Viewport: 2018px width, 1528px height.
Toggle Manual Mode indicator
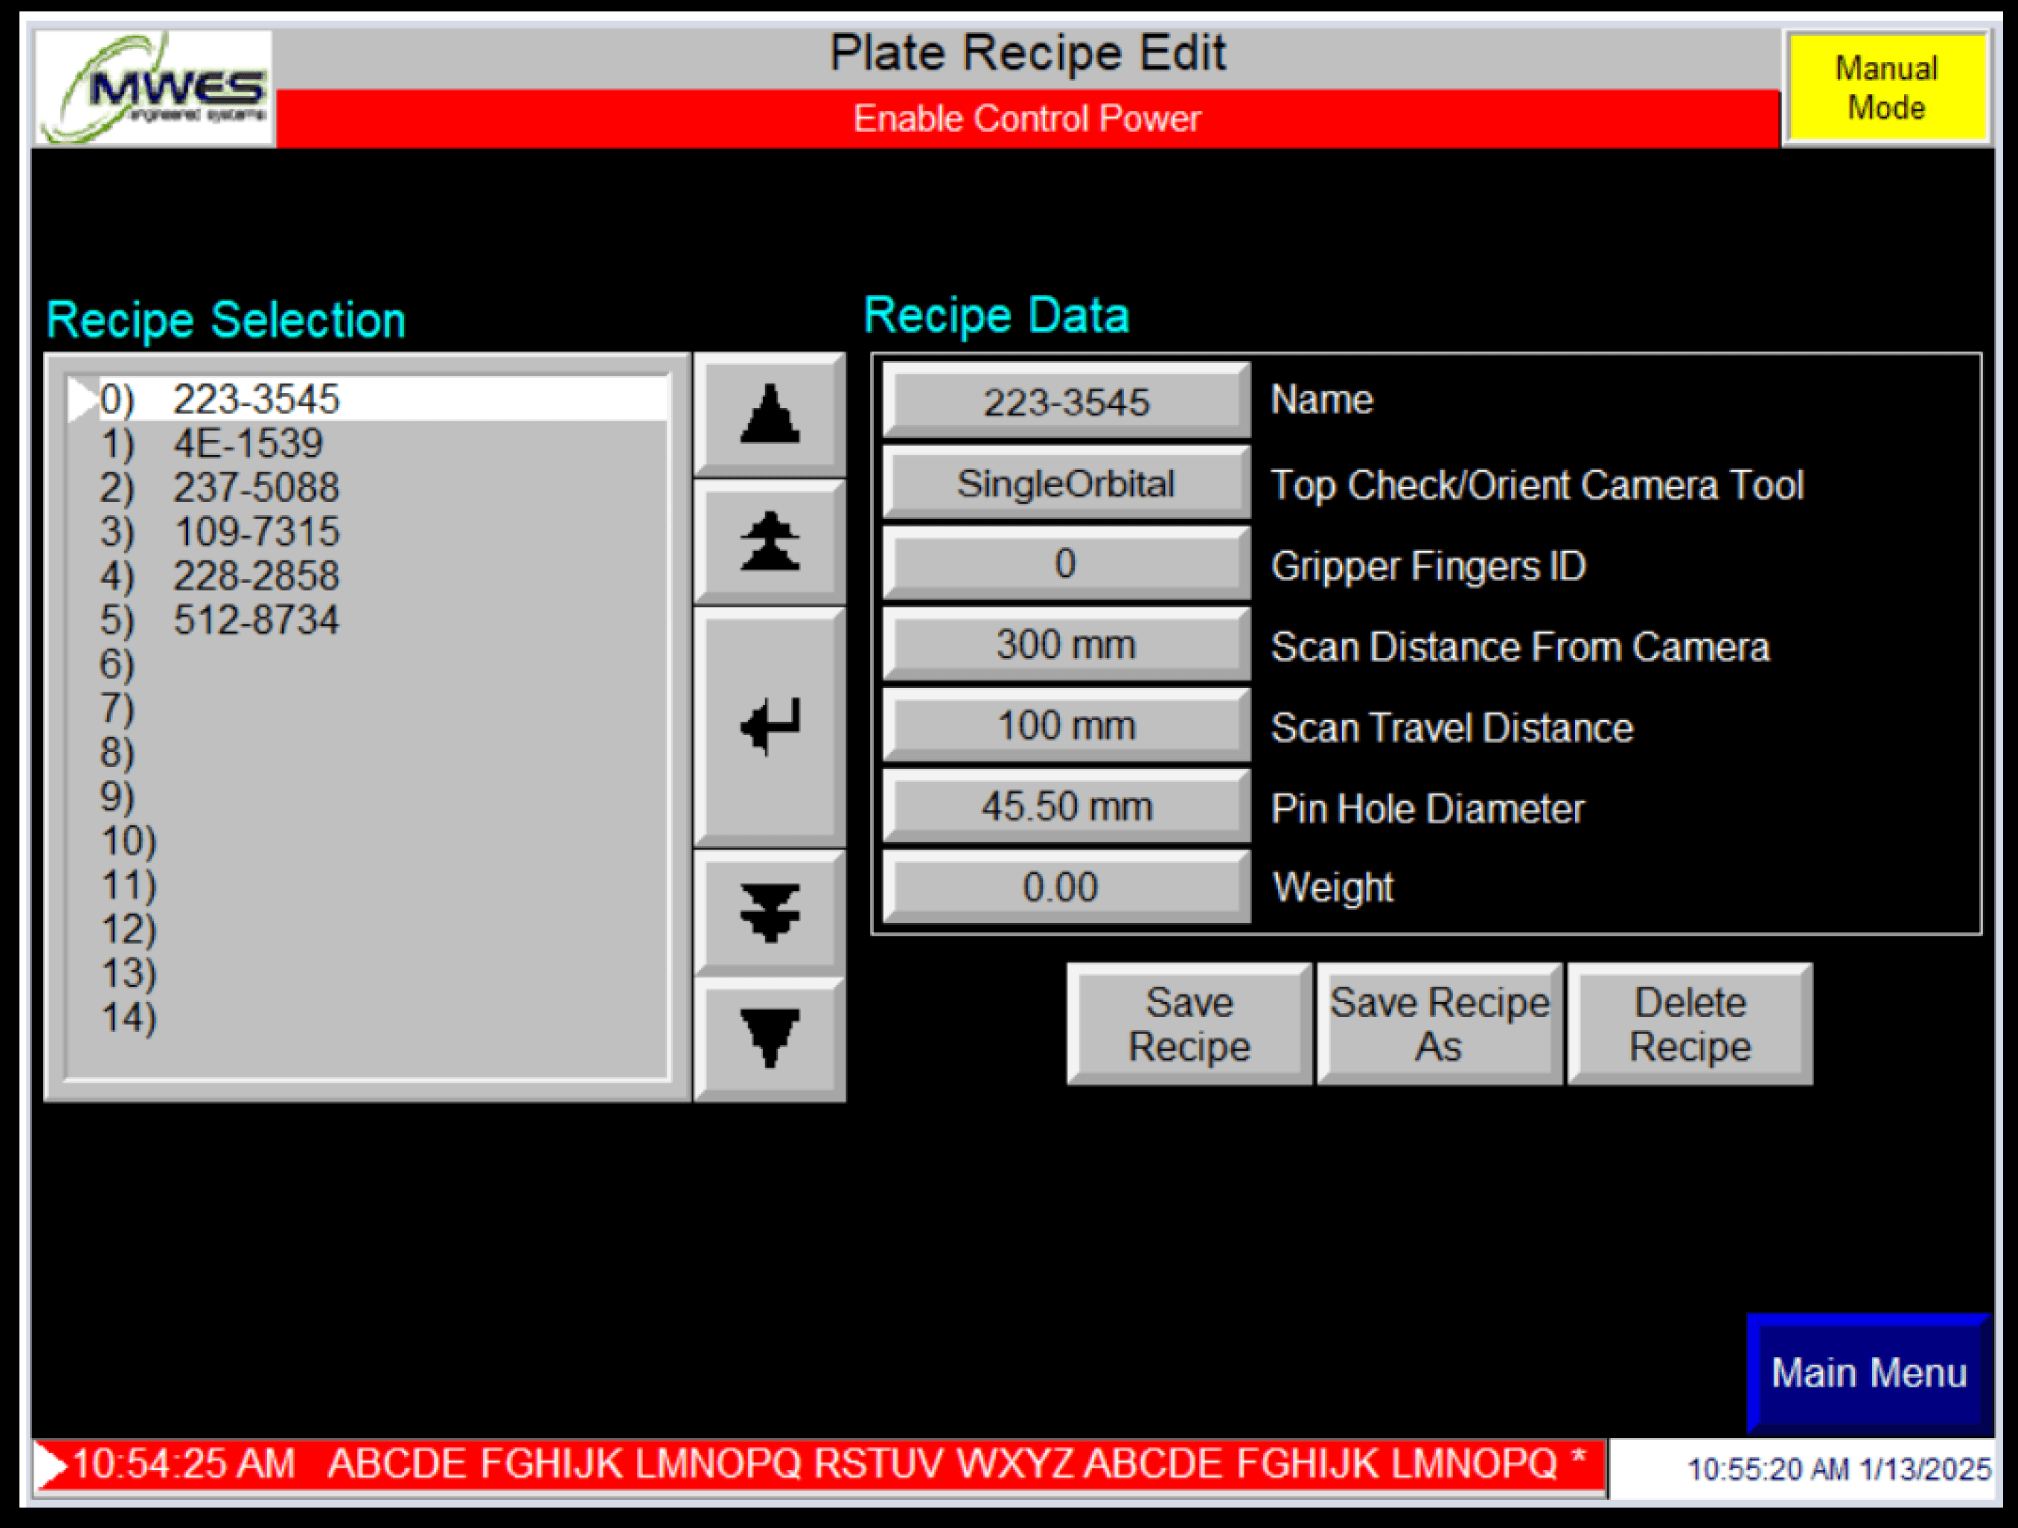click(x=1888, y=88)
